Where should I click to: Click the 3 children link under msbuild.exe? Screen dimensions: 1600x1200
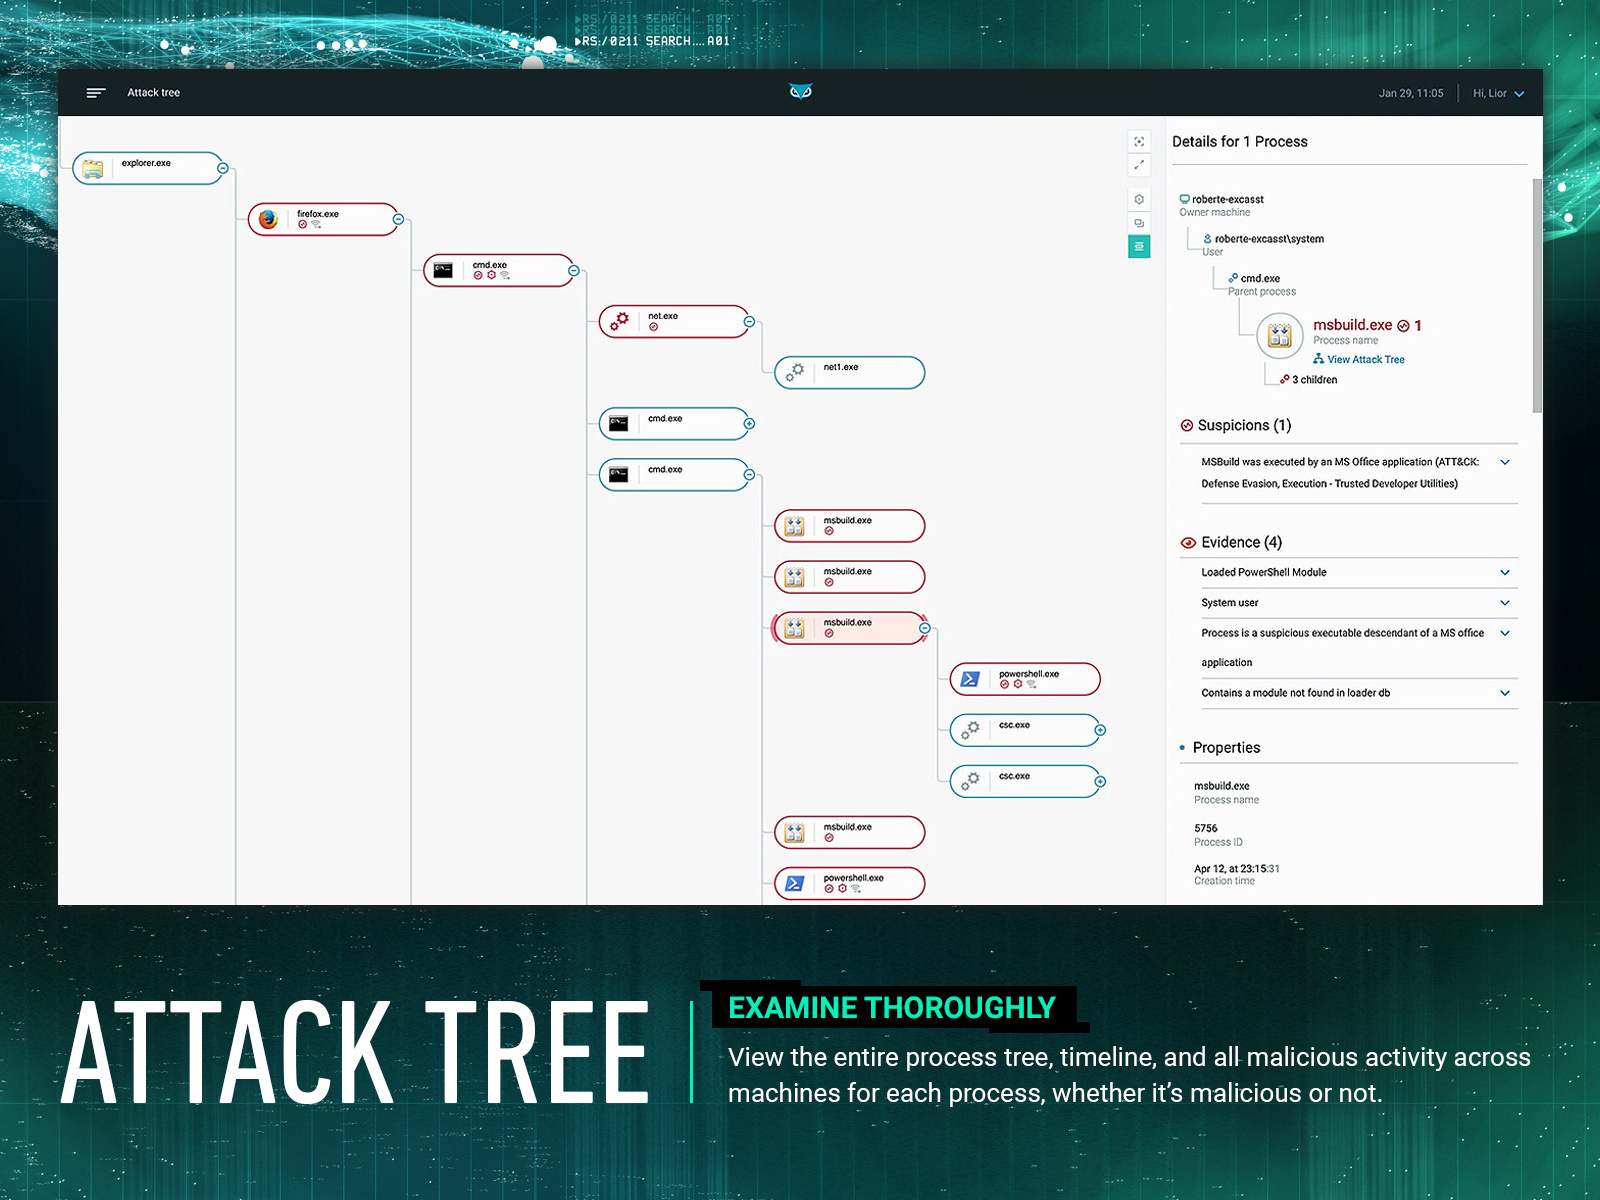(x=1311, y=379)
